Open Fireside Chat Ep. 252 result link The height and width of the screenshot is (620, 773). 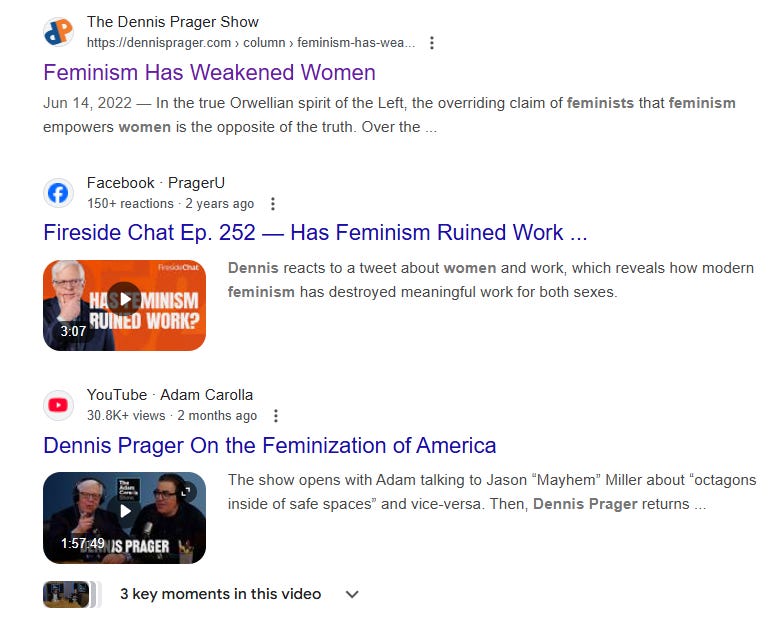coord(316,233)
